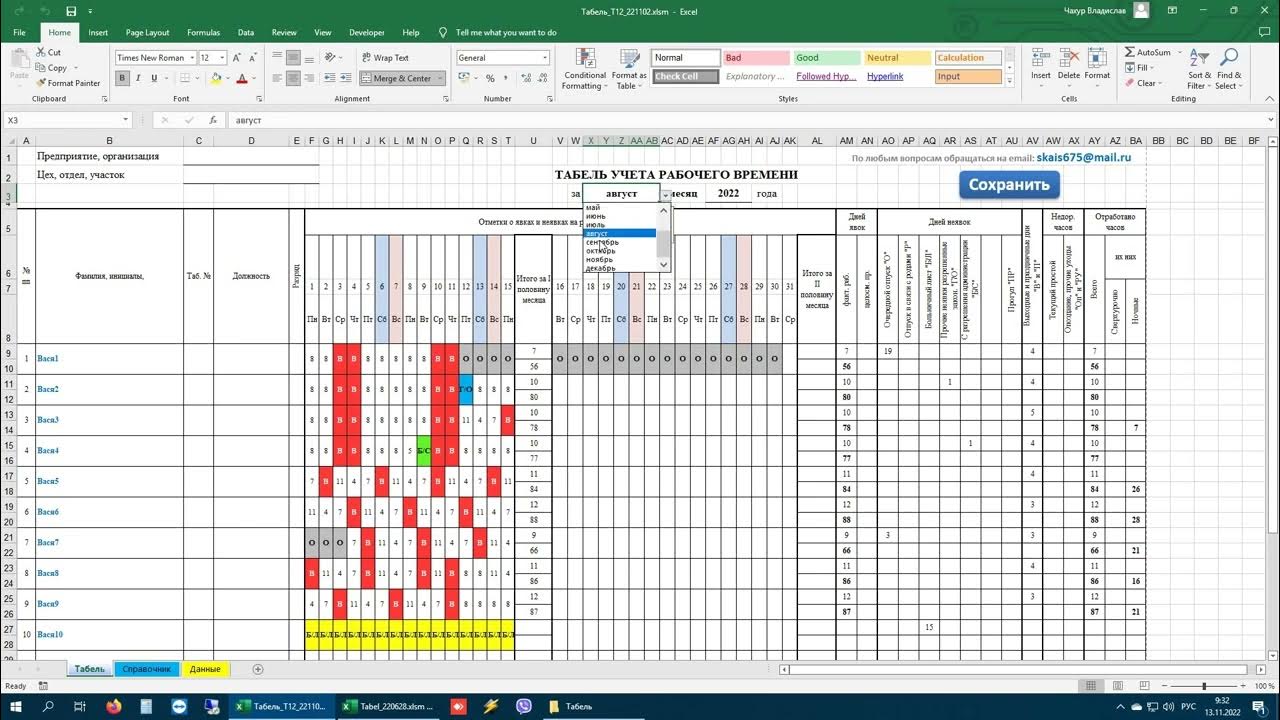This screenshot has width=1280, height=720.
Task: Toggle Merge & Center
Action: click(396, 78)
